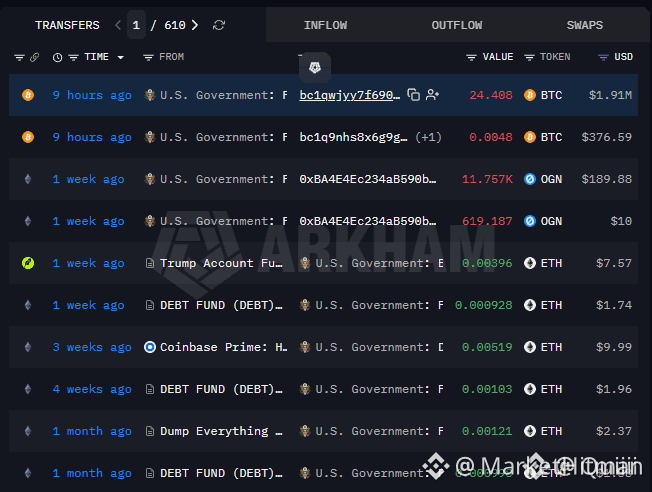Click Ethereum chain icon in 11.757K row
The width and height of the screenshot is (652, 492).
click(x=28, y=179)
